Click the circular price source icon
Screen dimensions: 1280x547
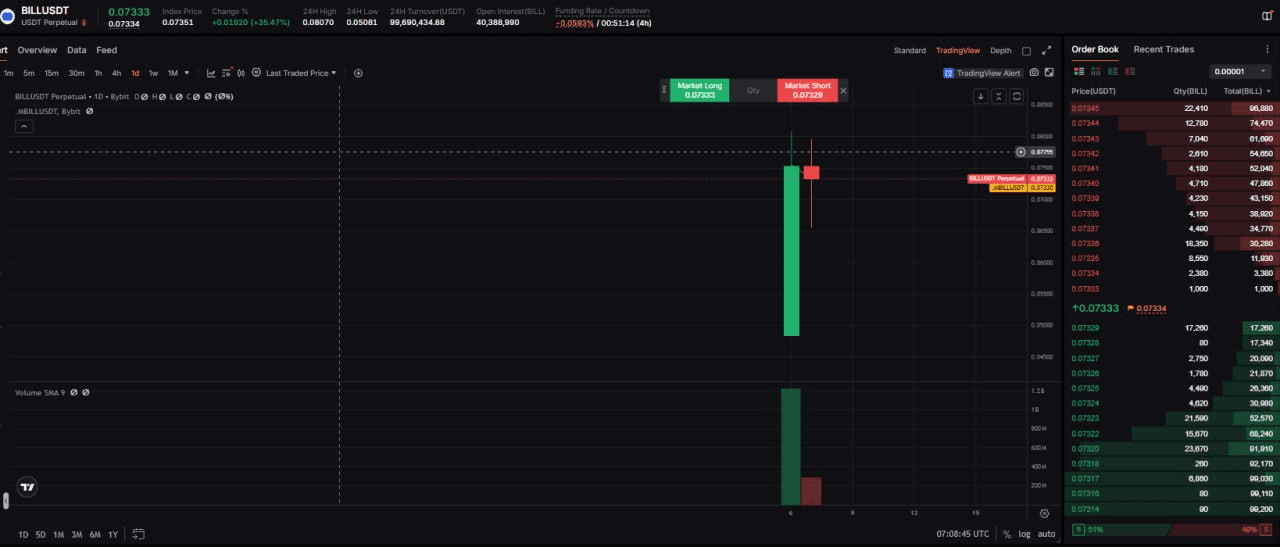point(256,73)
